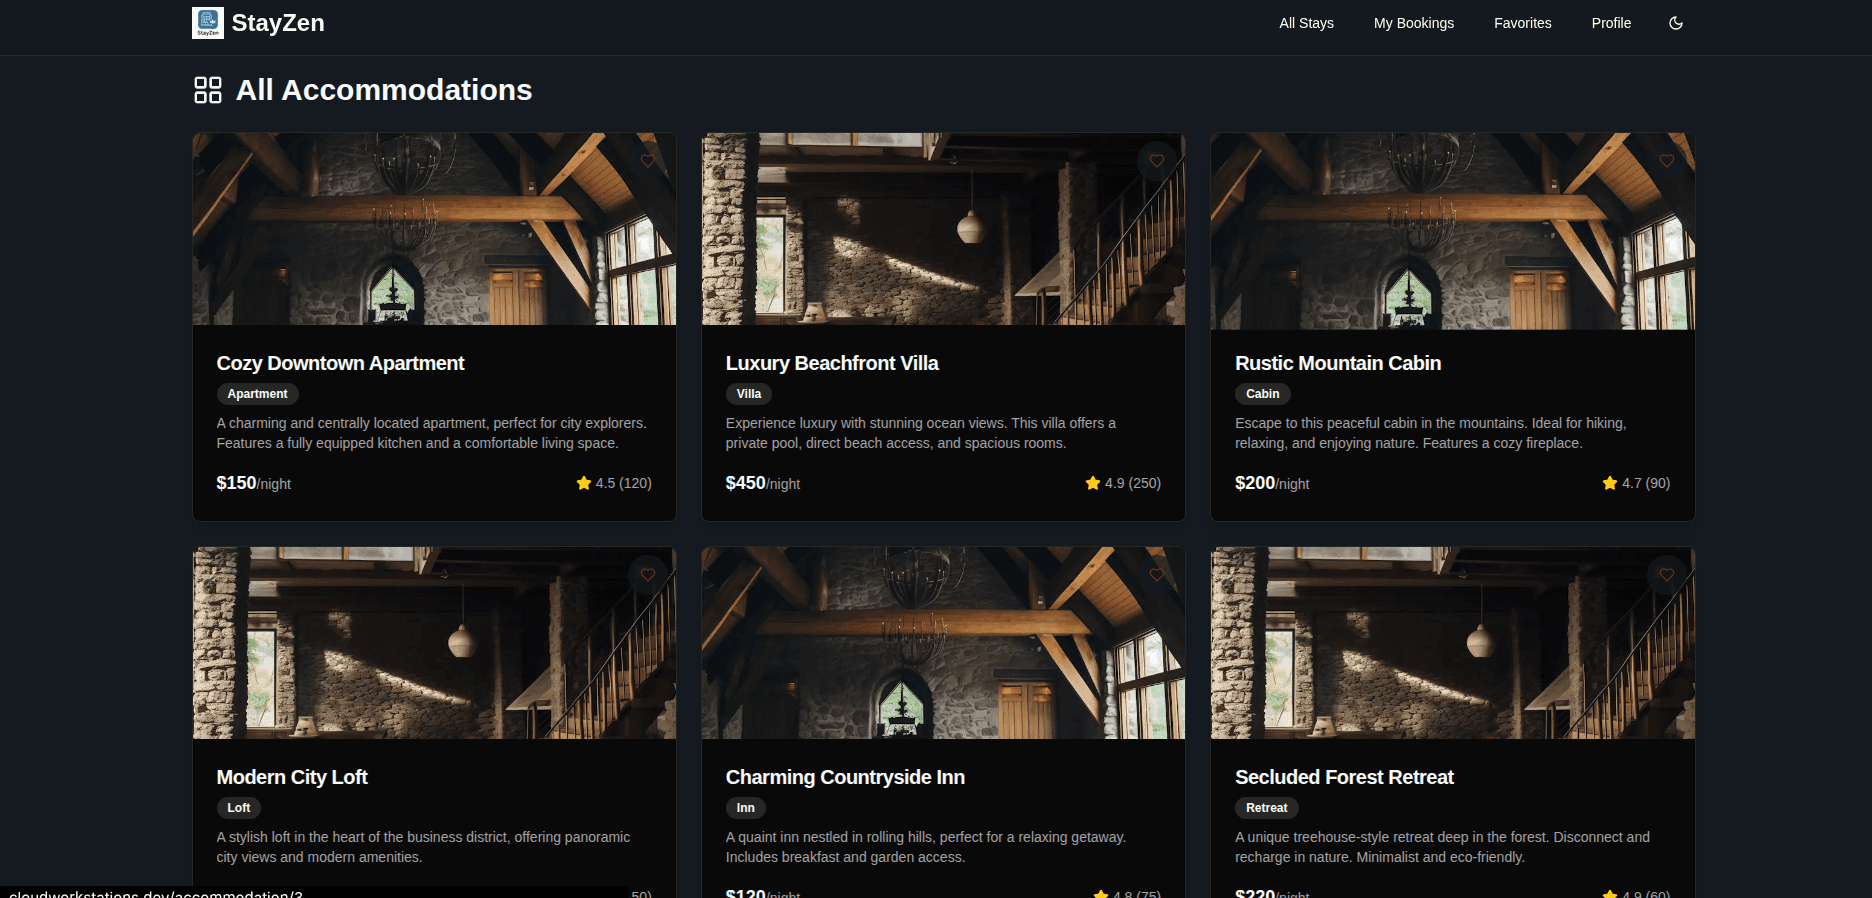Click the Loft type badge

(238, 808)
